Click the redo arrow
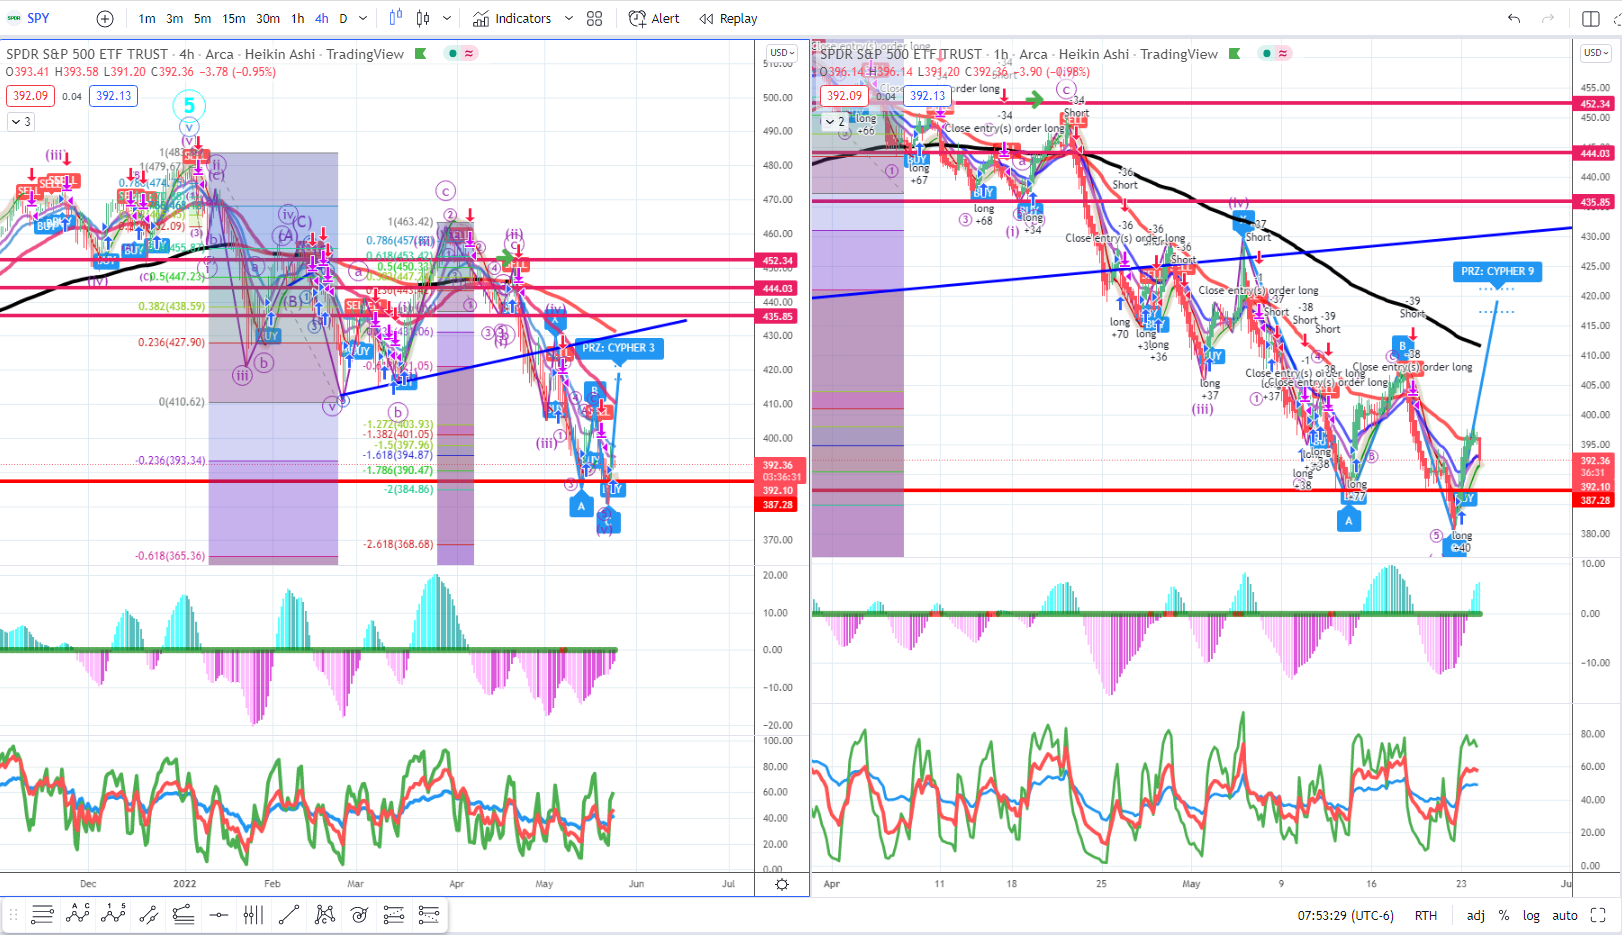Image resolution: width=1622 pixels, height=935 pixels. click(1548, 18)
